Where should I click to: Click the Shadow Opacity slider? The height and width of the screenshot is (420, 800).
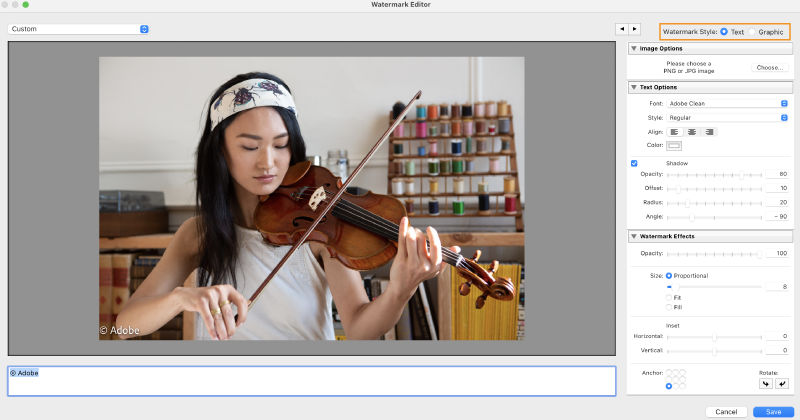coord(714,175)
